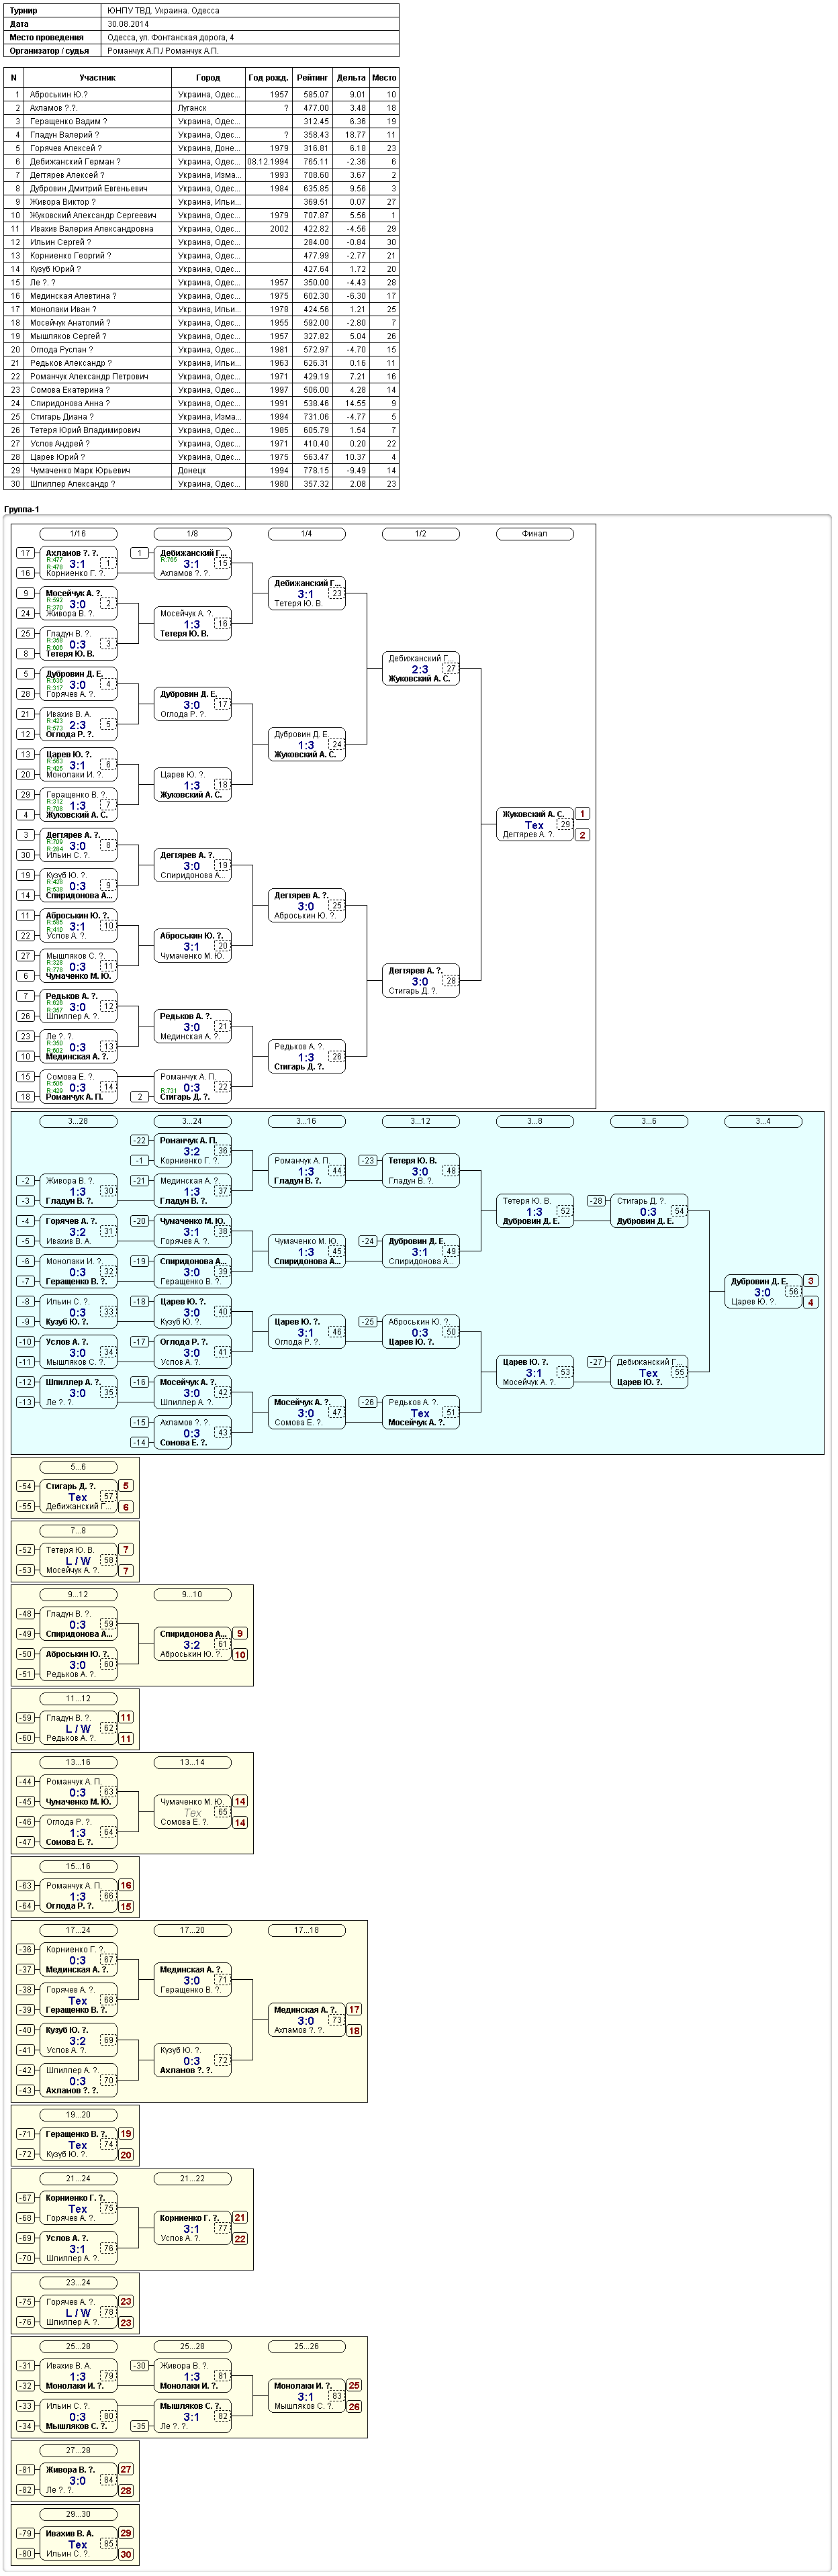Click final match box number 29
This screenshot has height=2576, width=838.
coord(565,824)
